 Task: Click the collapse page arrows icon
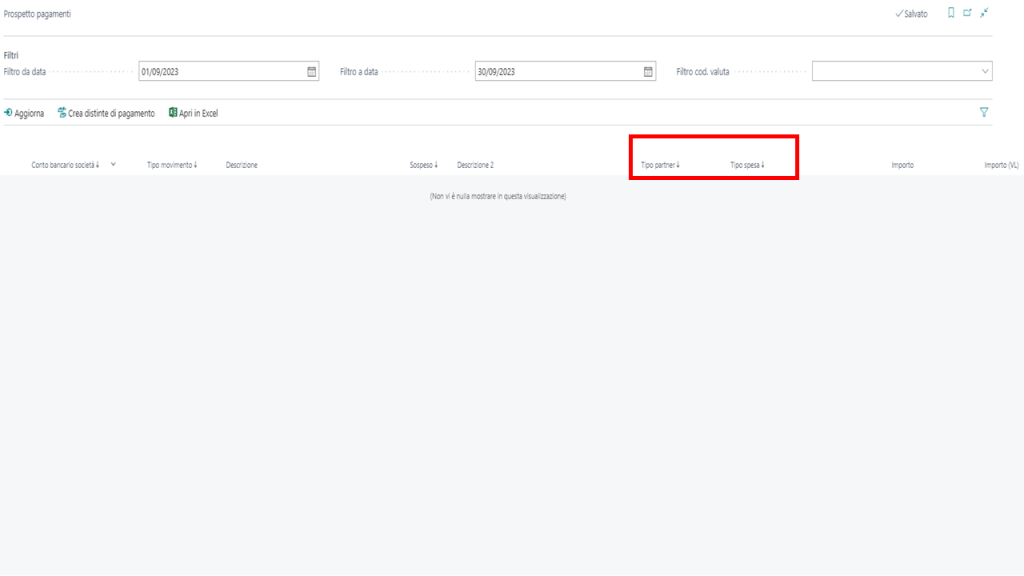tap(984, 13)
